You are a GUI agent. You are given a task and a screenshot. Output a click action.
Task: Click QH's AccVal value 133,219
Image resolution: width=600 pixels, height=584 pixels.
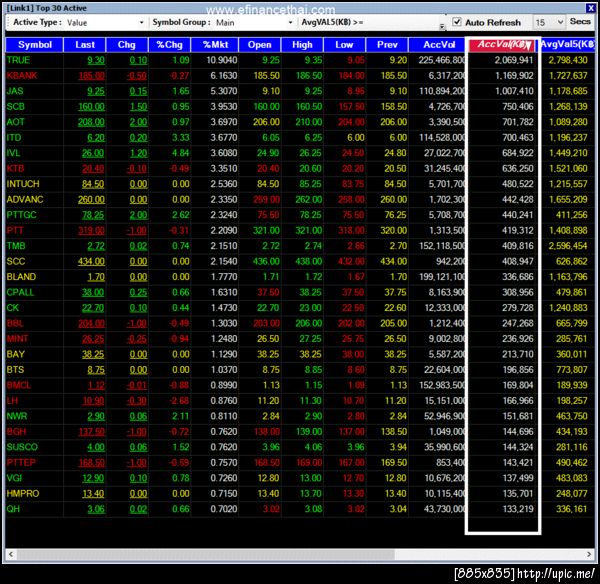(x=517, y=509)
